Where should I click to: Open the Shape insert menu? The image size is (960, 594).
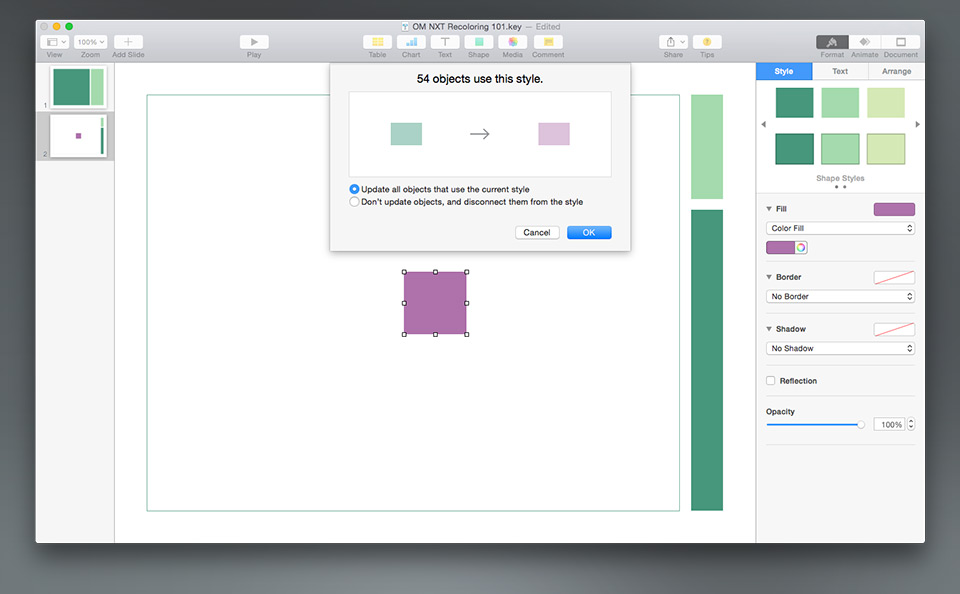(479, 42)
